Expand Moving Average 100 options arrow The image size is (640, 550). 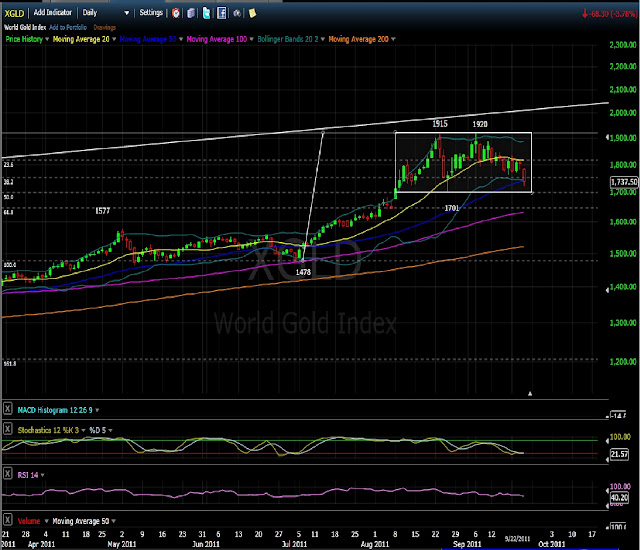(x=251, y=39)
